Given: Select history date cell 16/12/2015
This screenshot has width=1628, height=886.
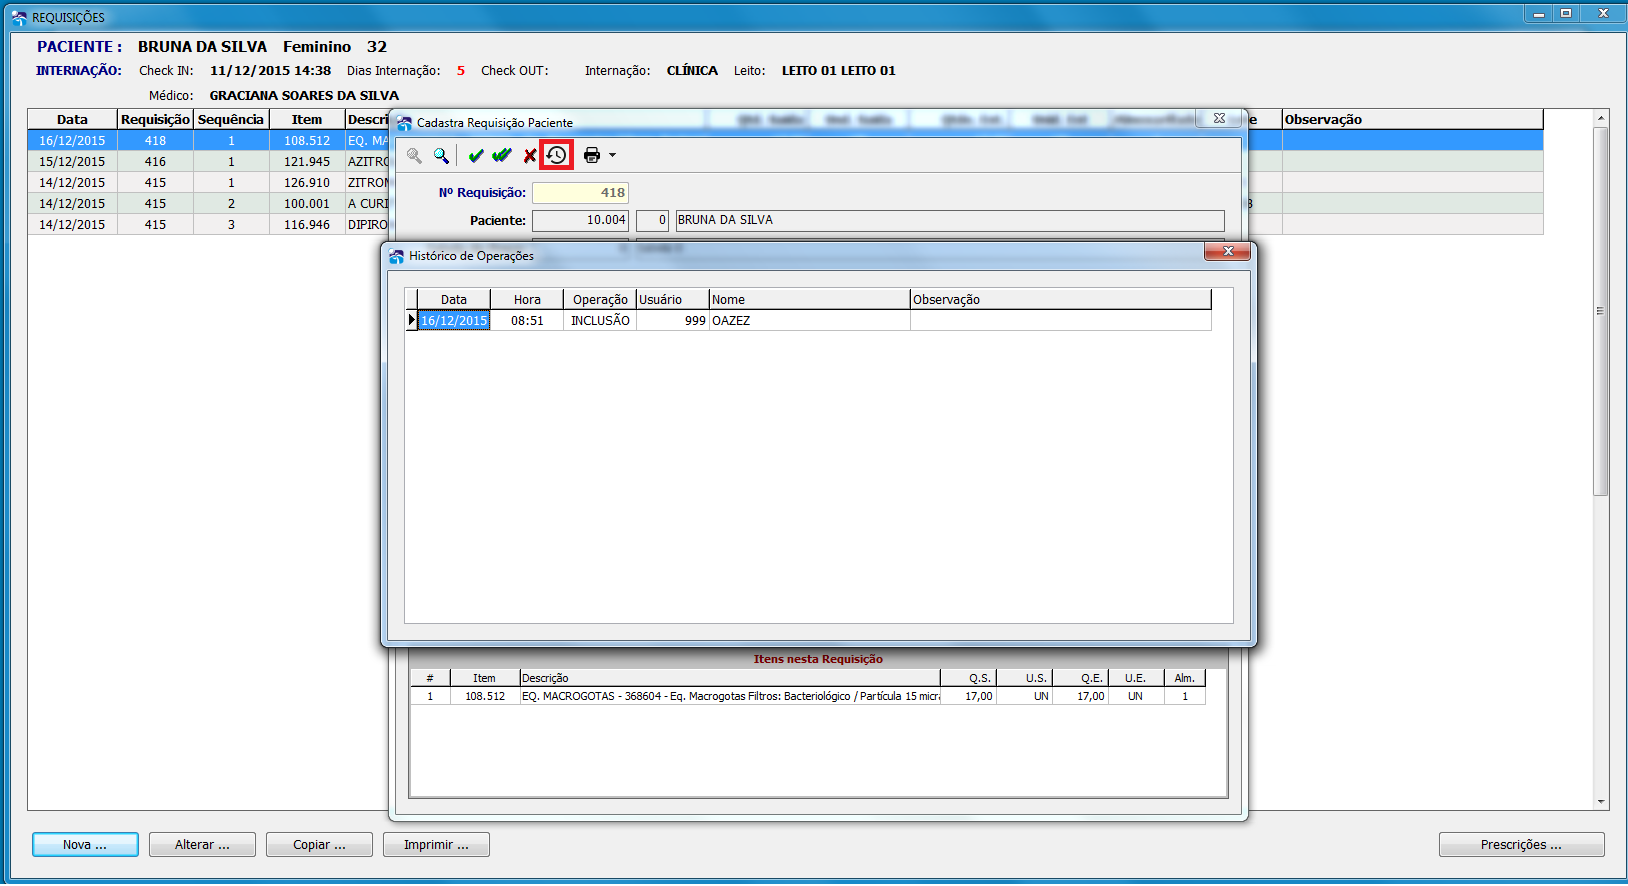Looking at the screenshot, I should point(454,321).
